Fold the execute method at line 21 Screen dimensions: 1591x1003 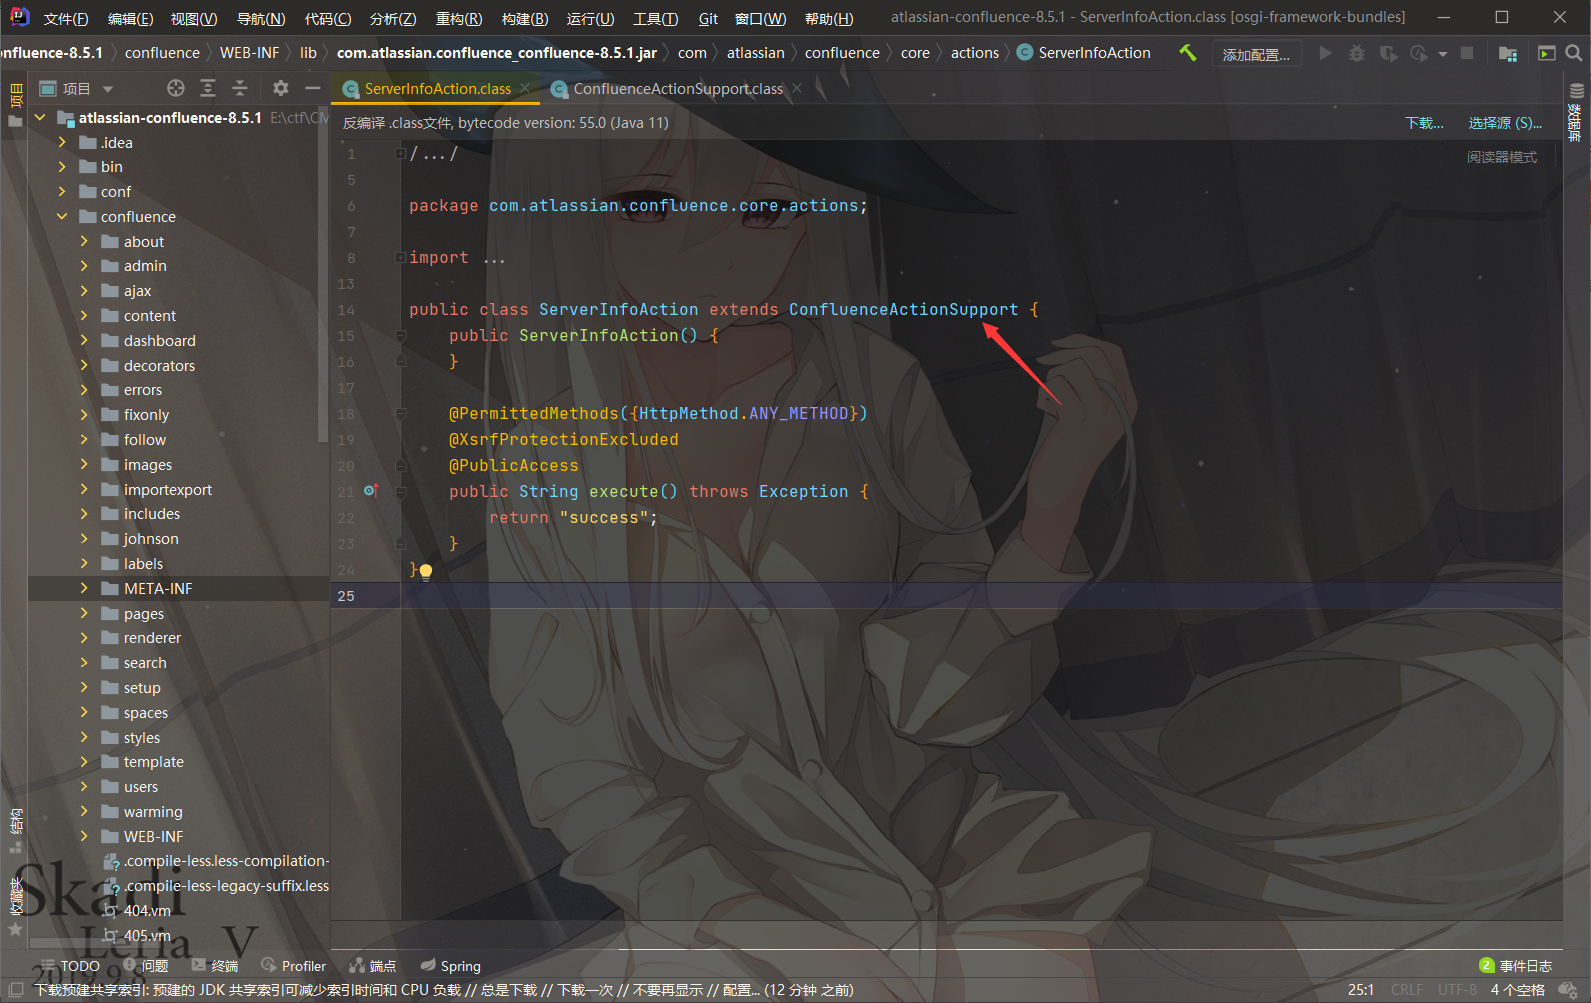400,491
